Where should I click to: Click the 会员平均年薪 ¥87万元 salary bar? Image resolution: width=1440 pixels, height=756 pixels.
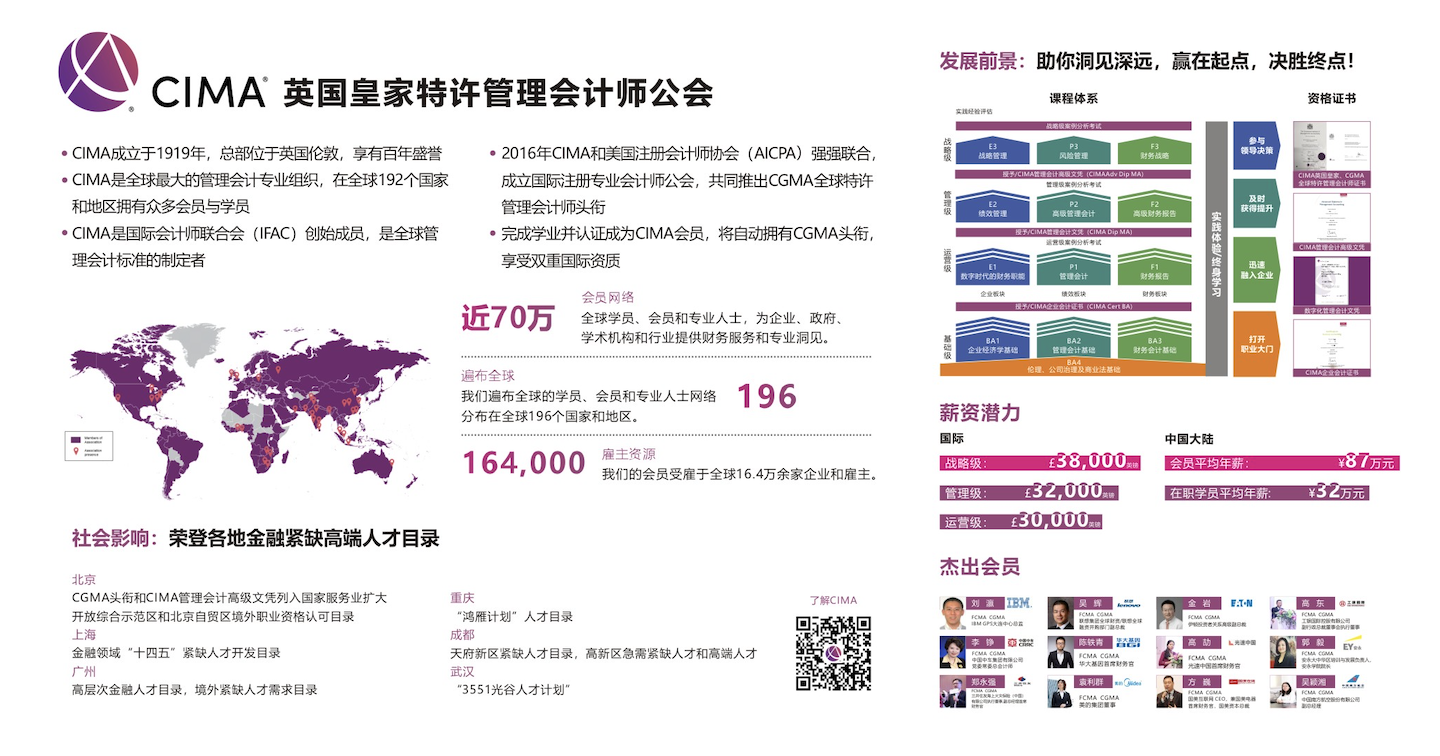click(1281, 463)
